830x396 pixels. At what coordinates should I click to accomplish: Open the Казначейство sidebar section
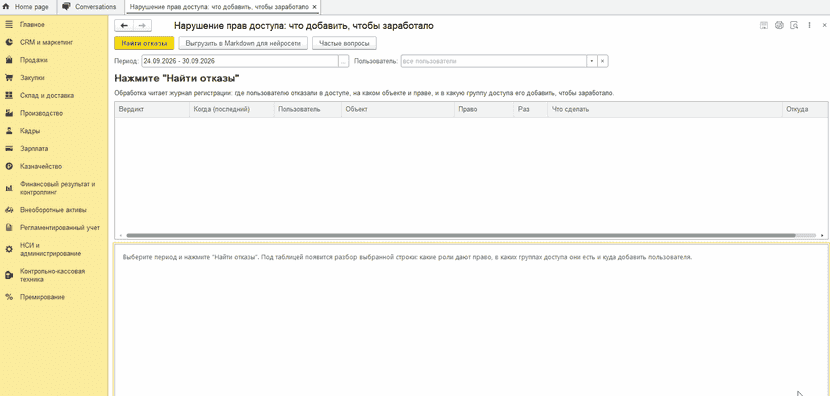coord(41,166)
